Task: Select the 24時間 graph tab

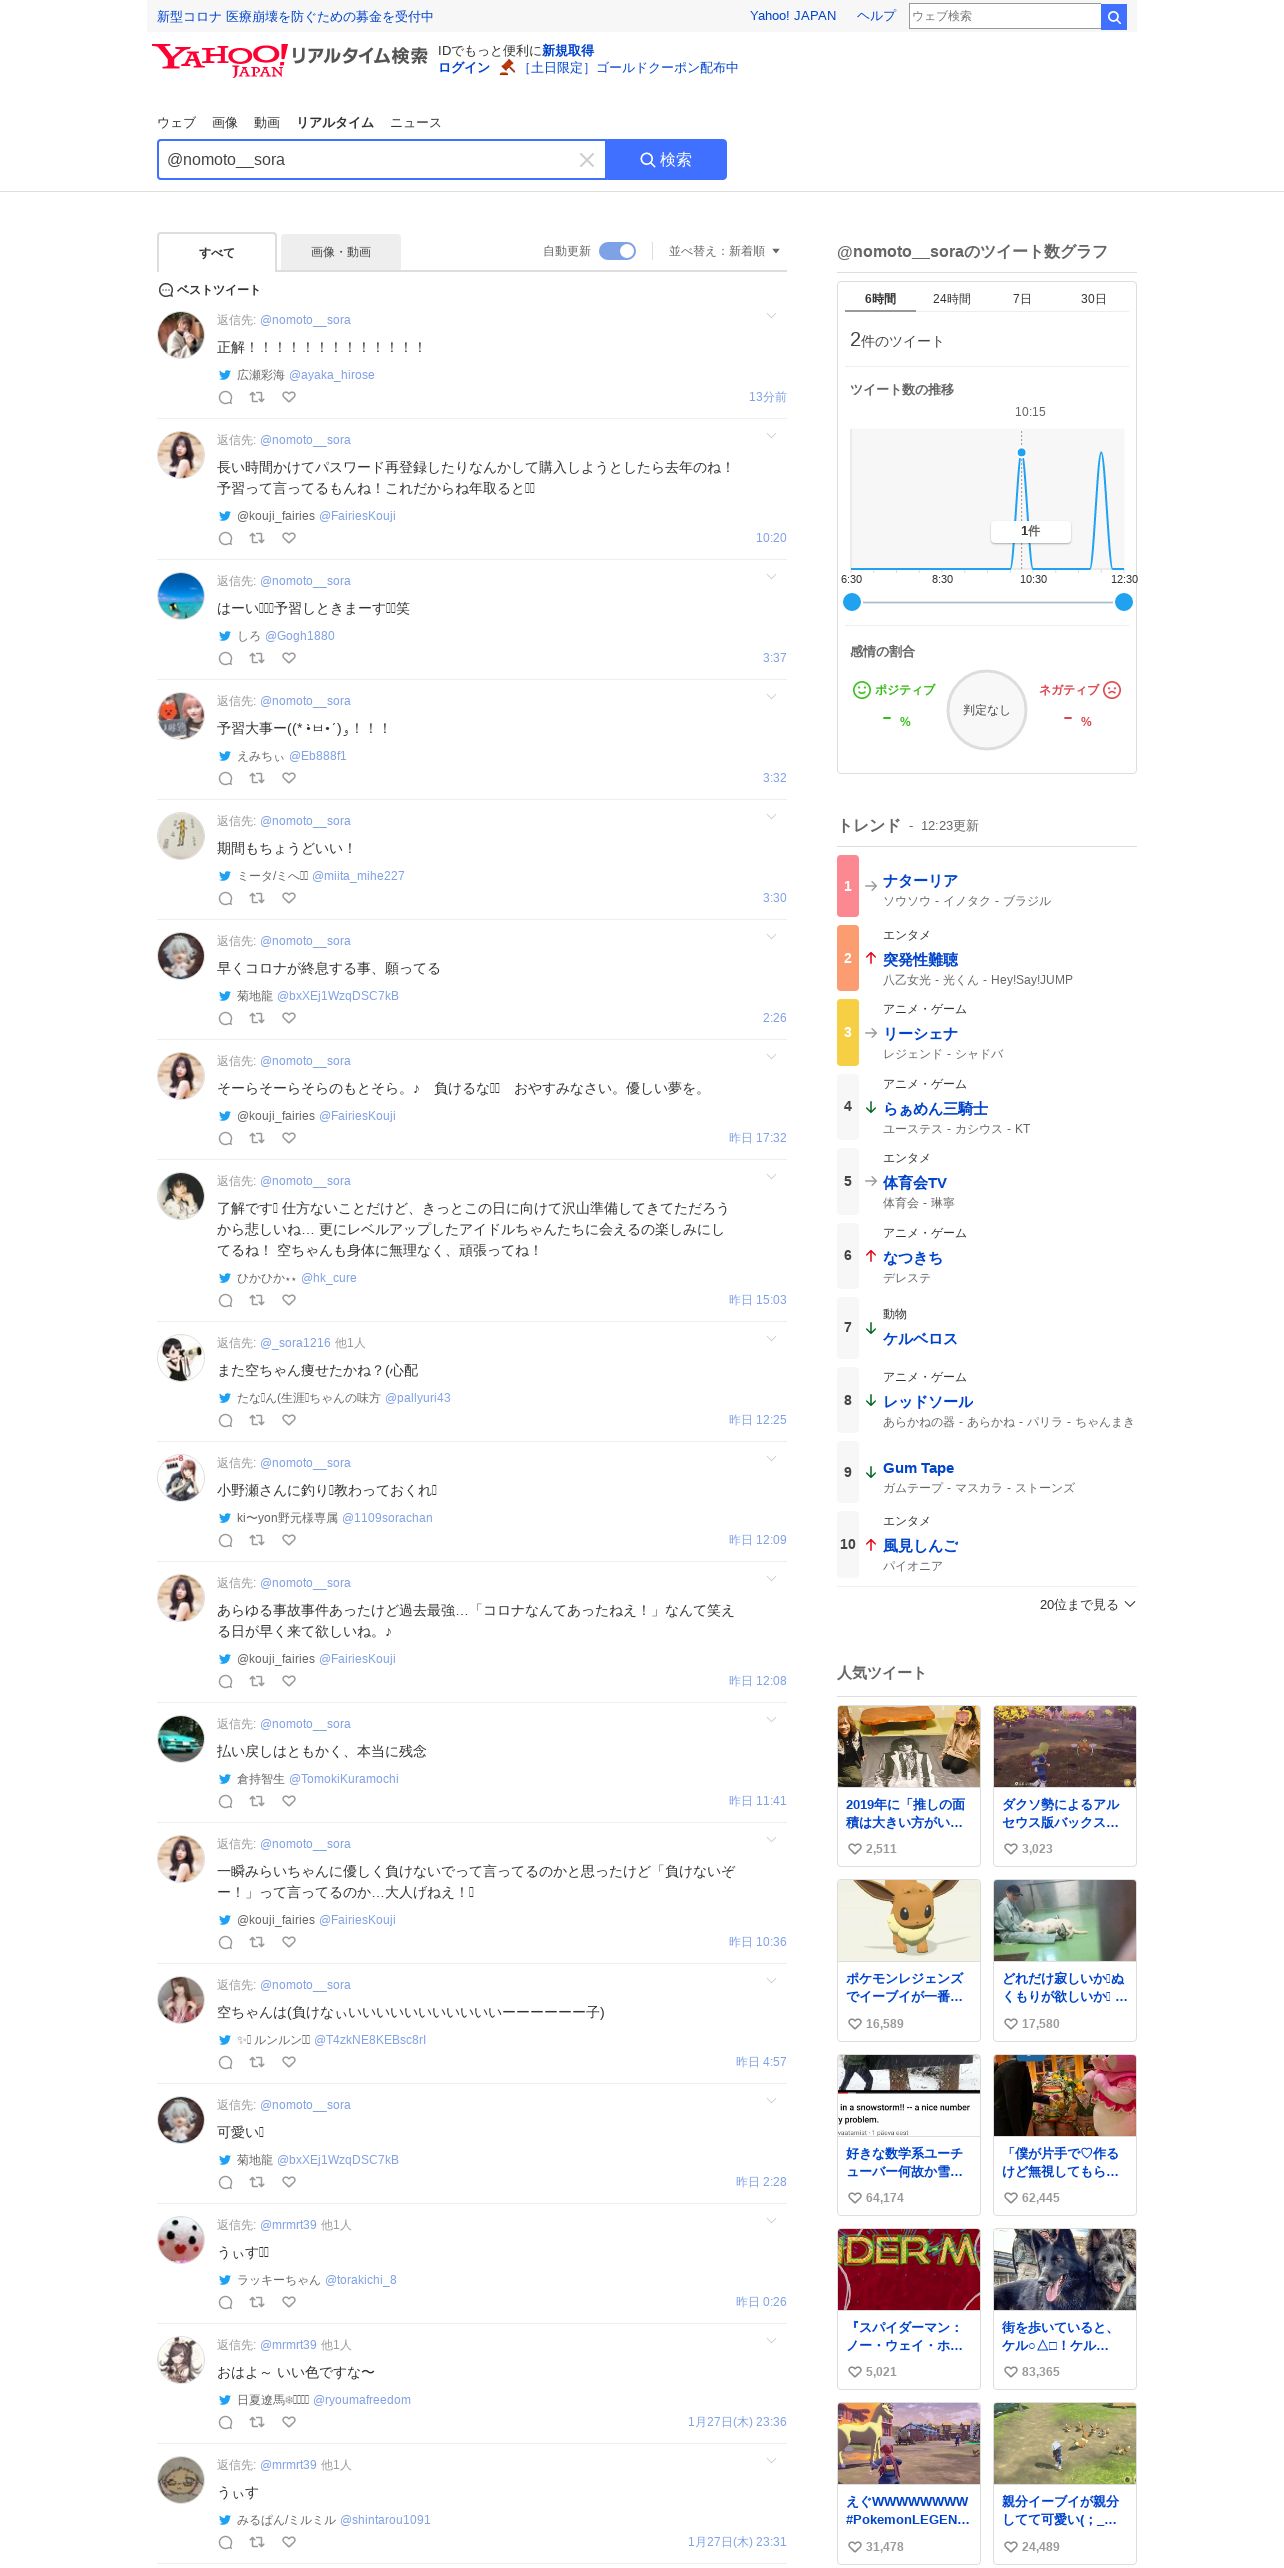Action: coord(952,299)
